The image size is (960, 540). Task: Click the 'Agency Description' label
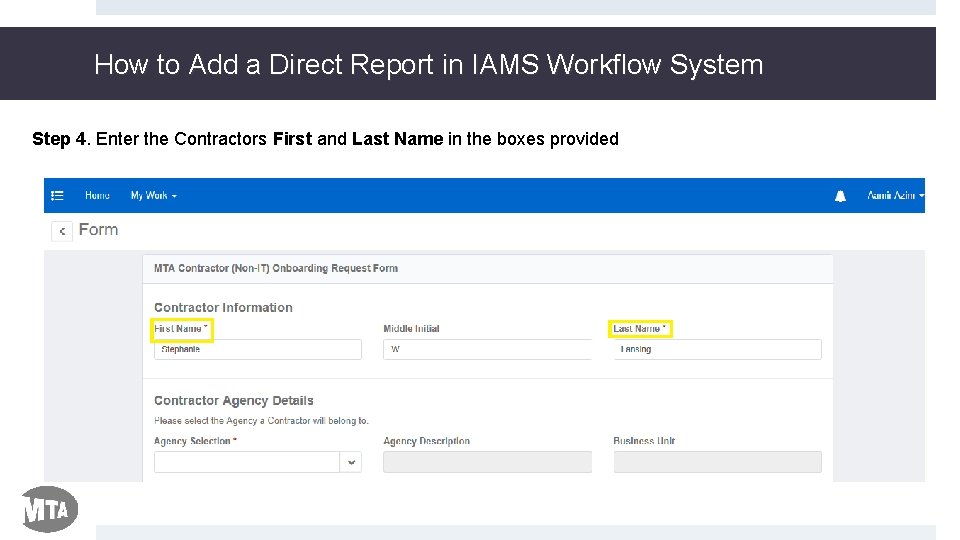pos(426,441)
